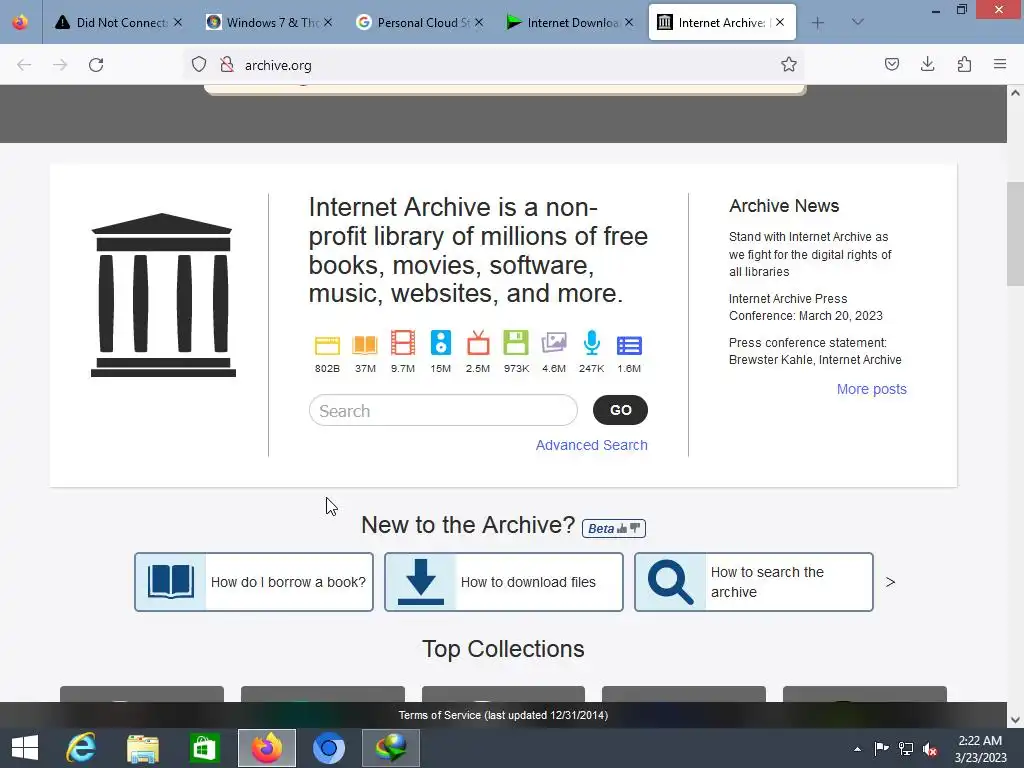Image resolution: width=1024 pixels, height=768 pixels.
Task: Launch Internet Explorer from taskbar
Action: point(81,748)
